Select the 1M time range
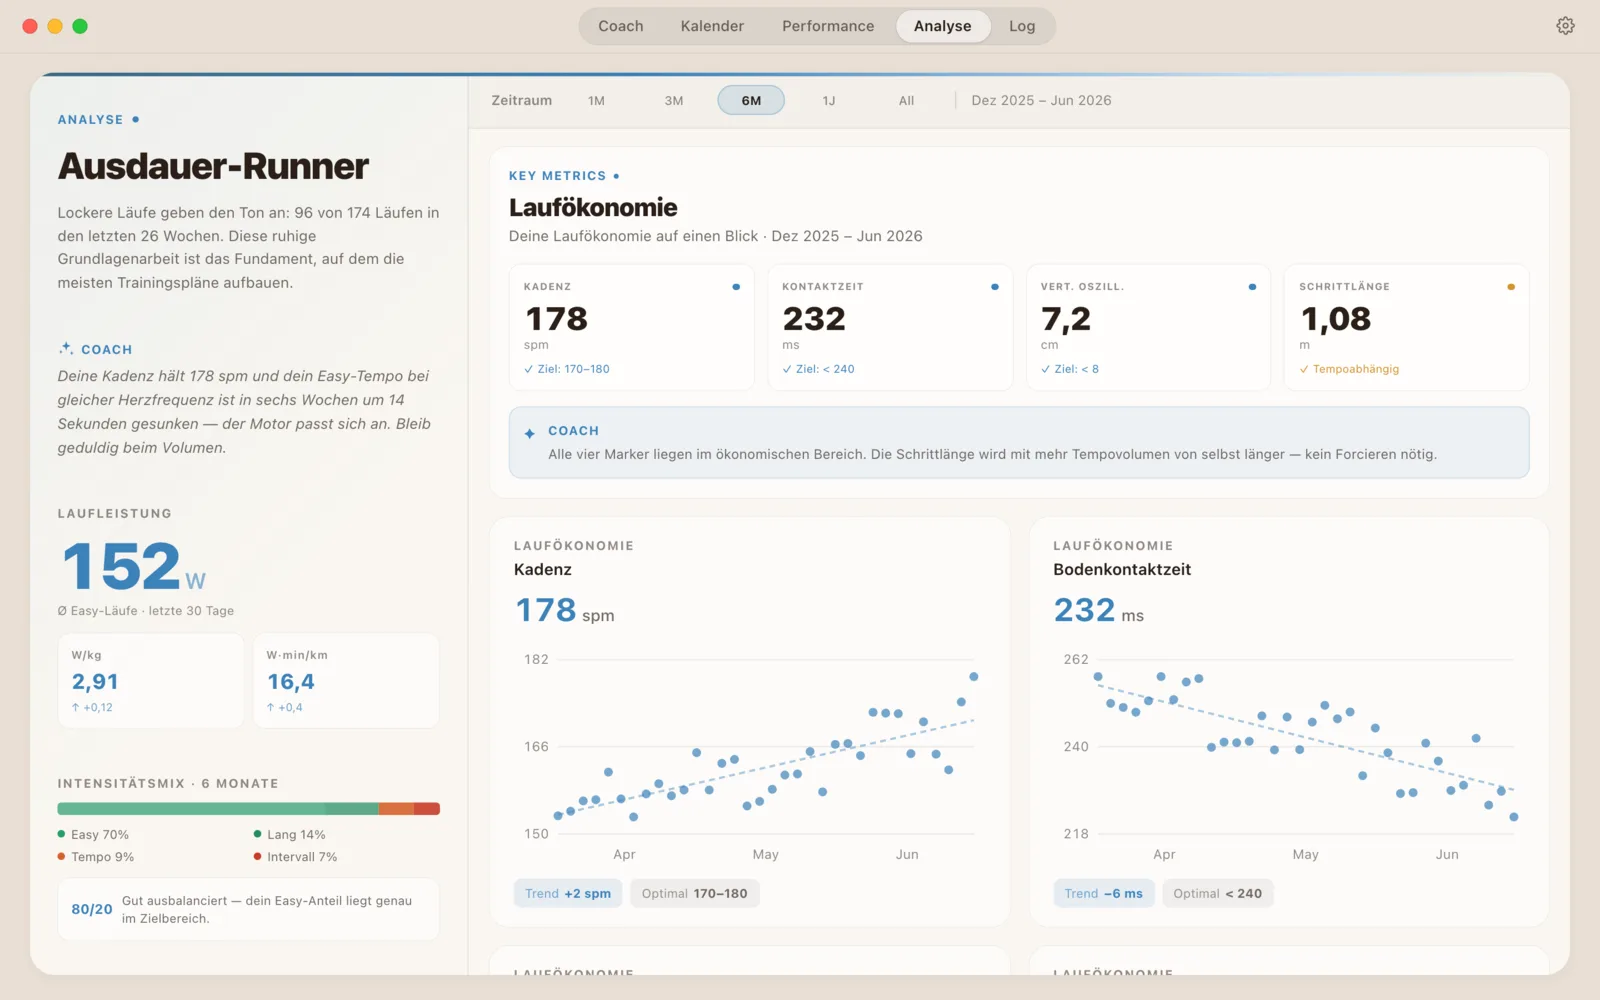Viewport: 1600px width, 1000px height. coord(596,101)
